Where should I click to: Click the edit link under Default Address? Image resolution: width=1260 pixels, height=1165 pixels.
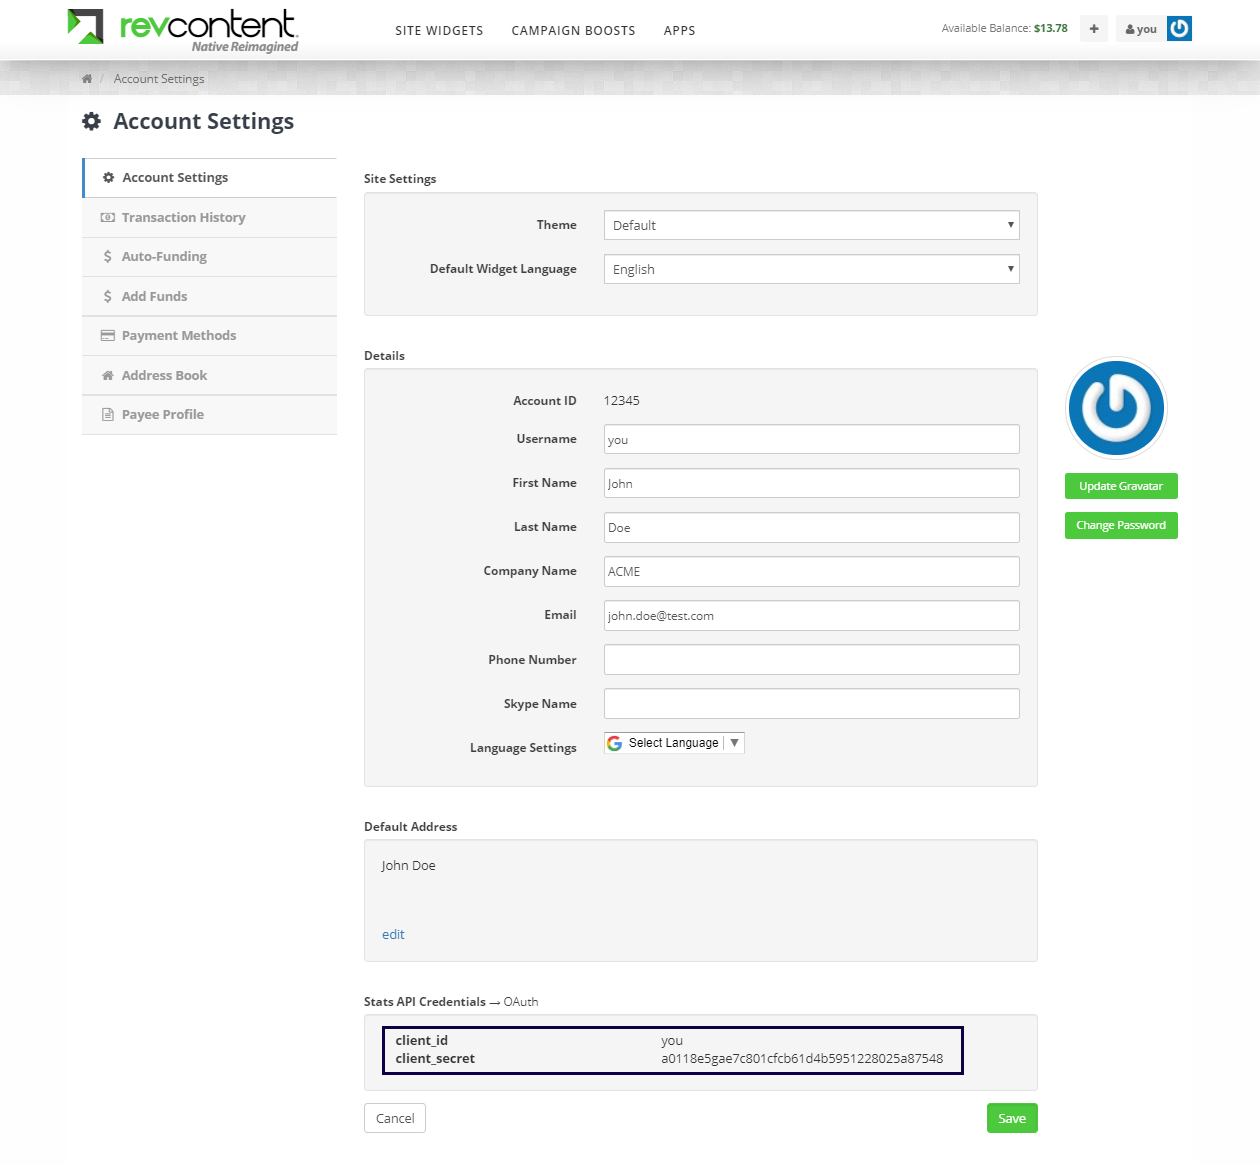[393, 935]
